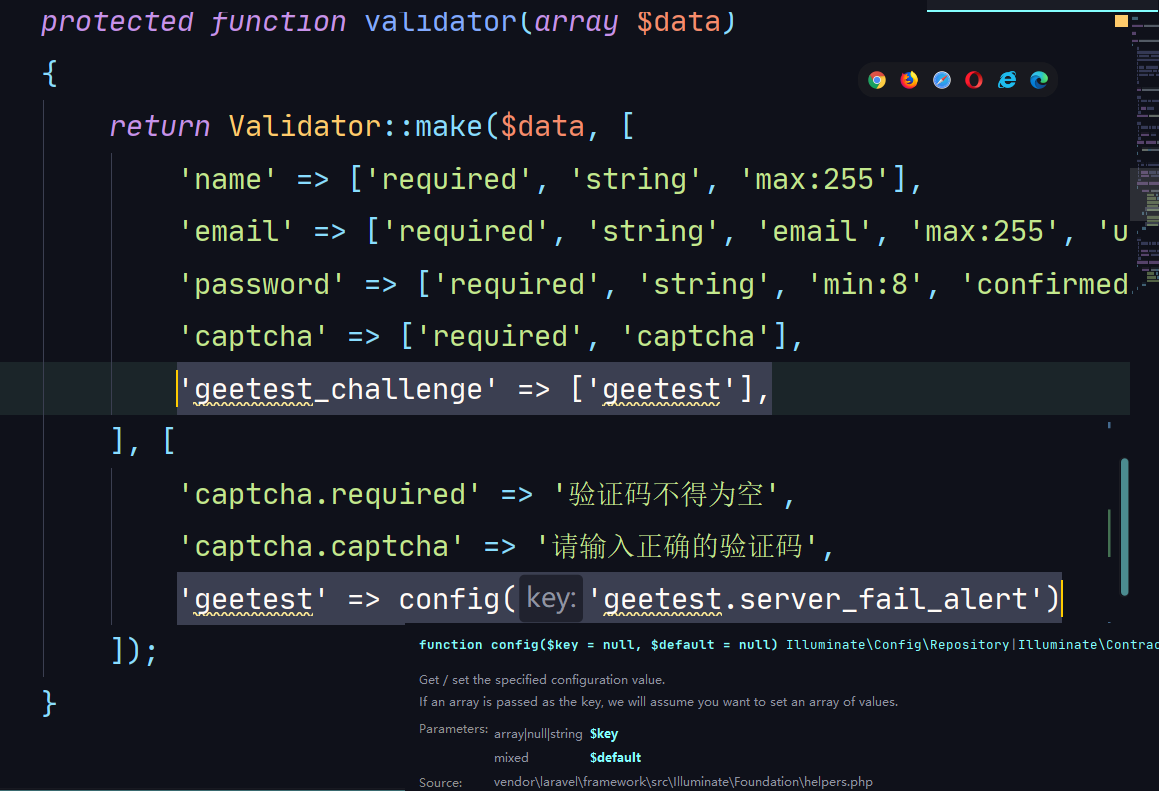1159x791 pixels.
Task: Click the 'key:' parameter hint inlay
Action: (551, 598)
